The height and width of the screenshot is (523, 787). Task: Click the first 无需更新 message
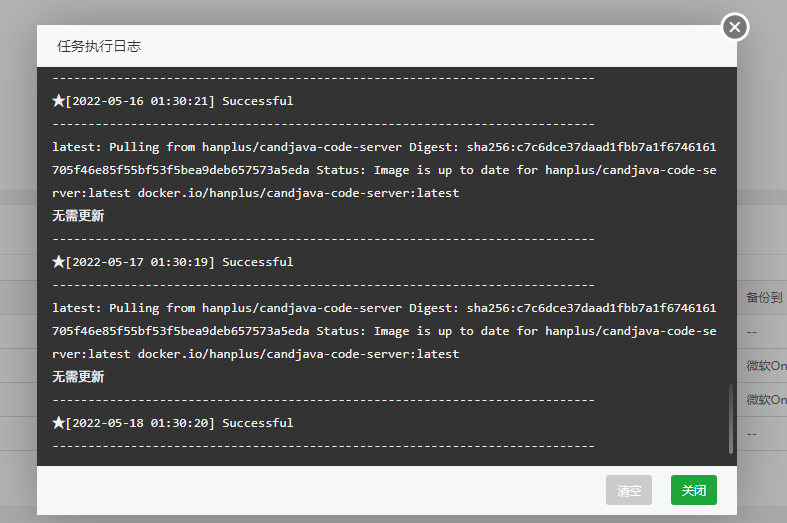78,215
